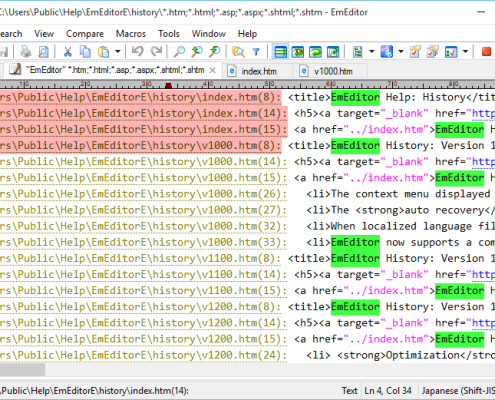Viewport: 495px width, 400px height.
Task: Expand the dropdown beside checklist icon
Action: point(465,52)
